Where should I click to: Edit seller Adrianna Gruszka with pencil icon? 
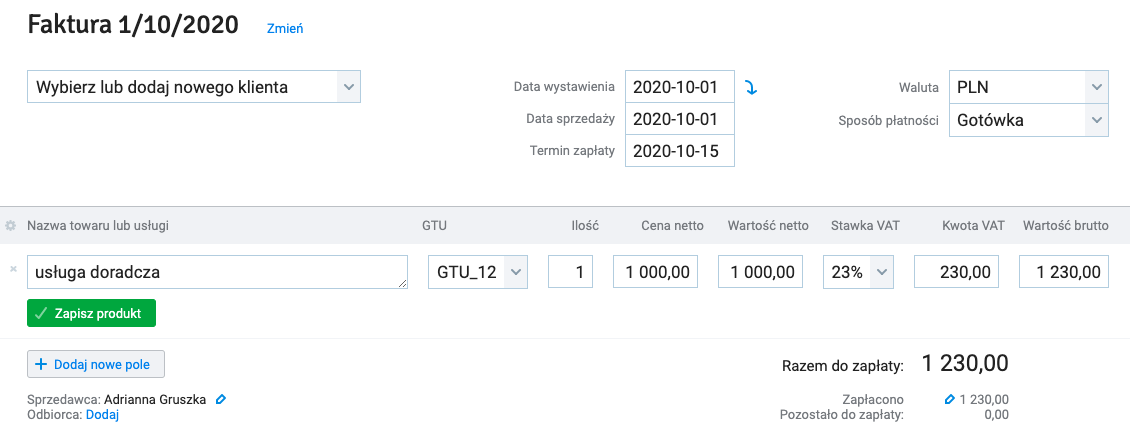[x=221, y=399]
